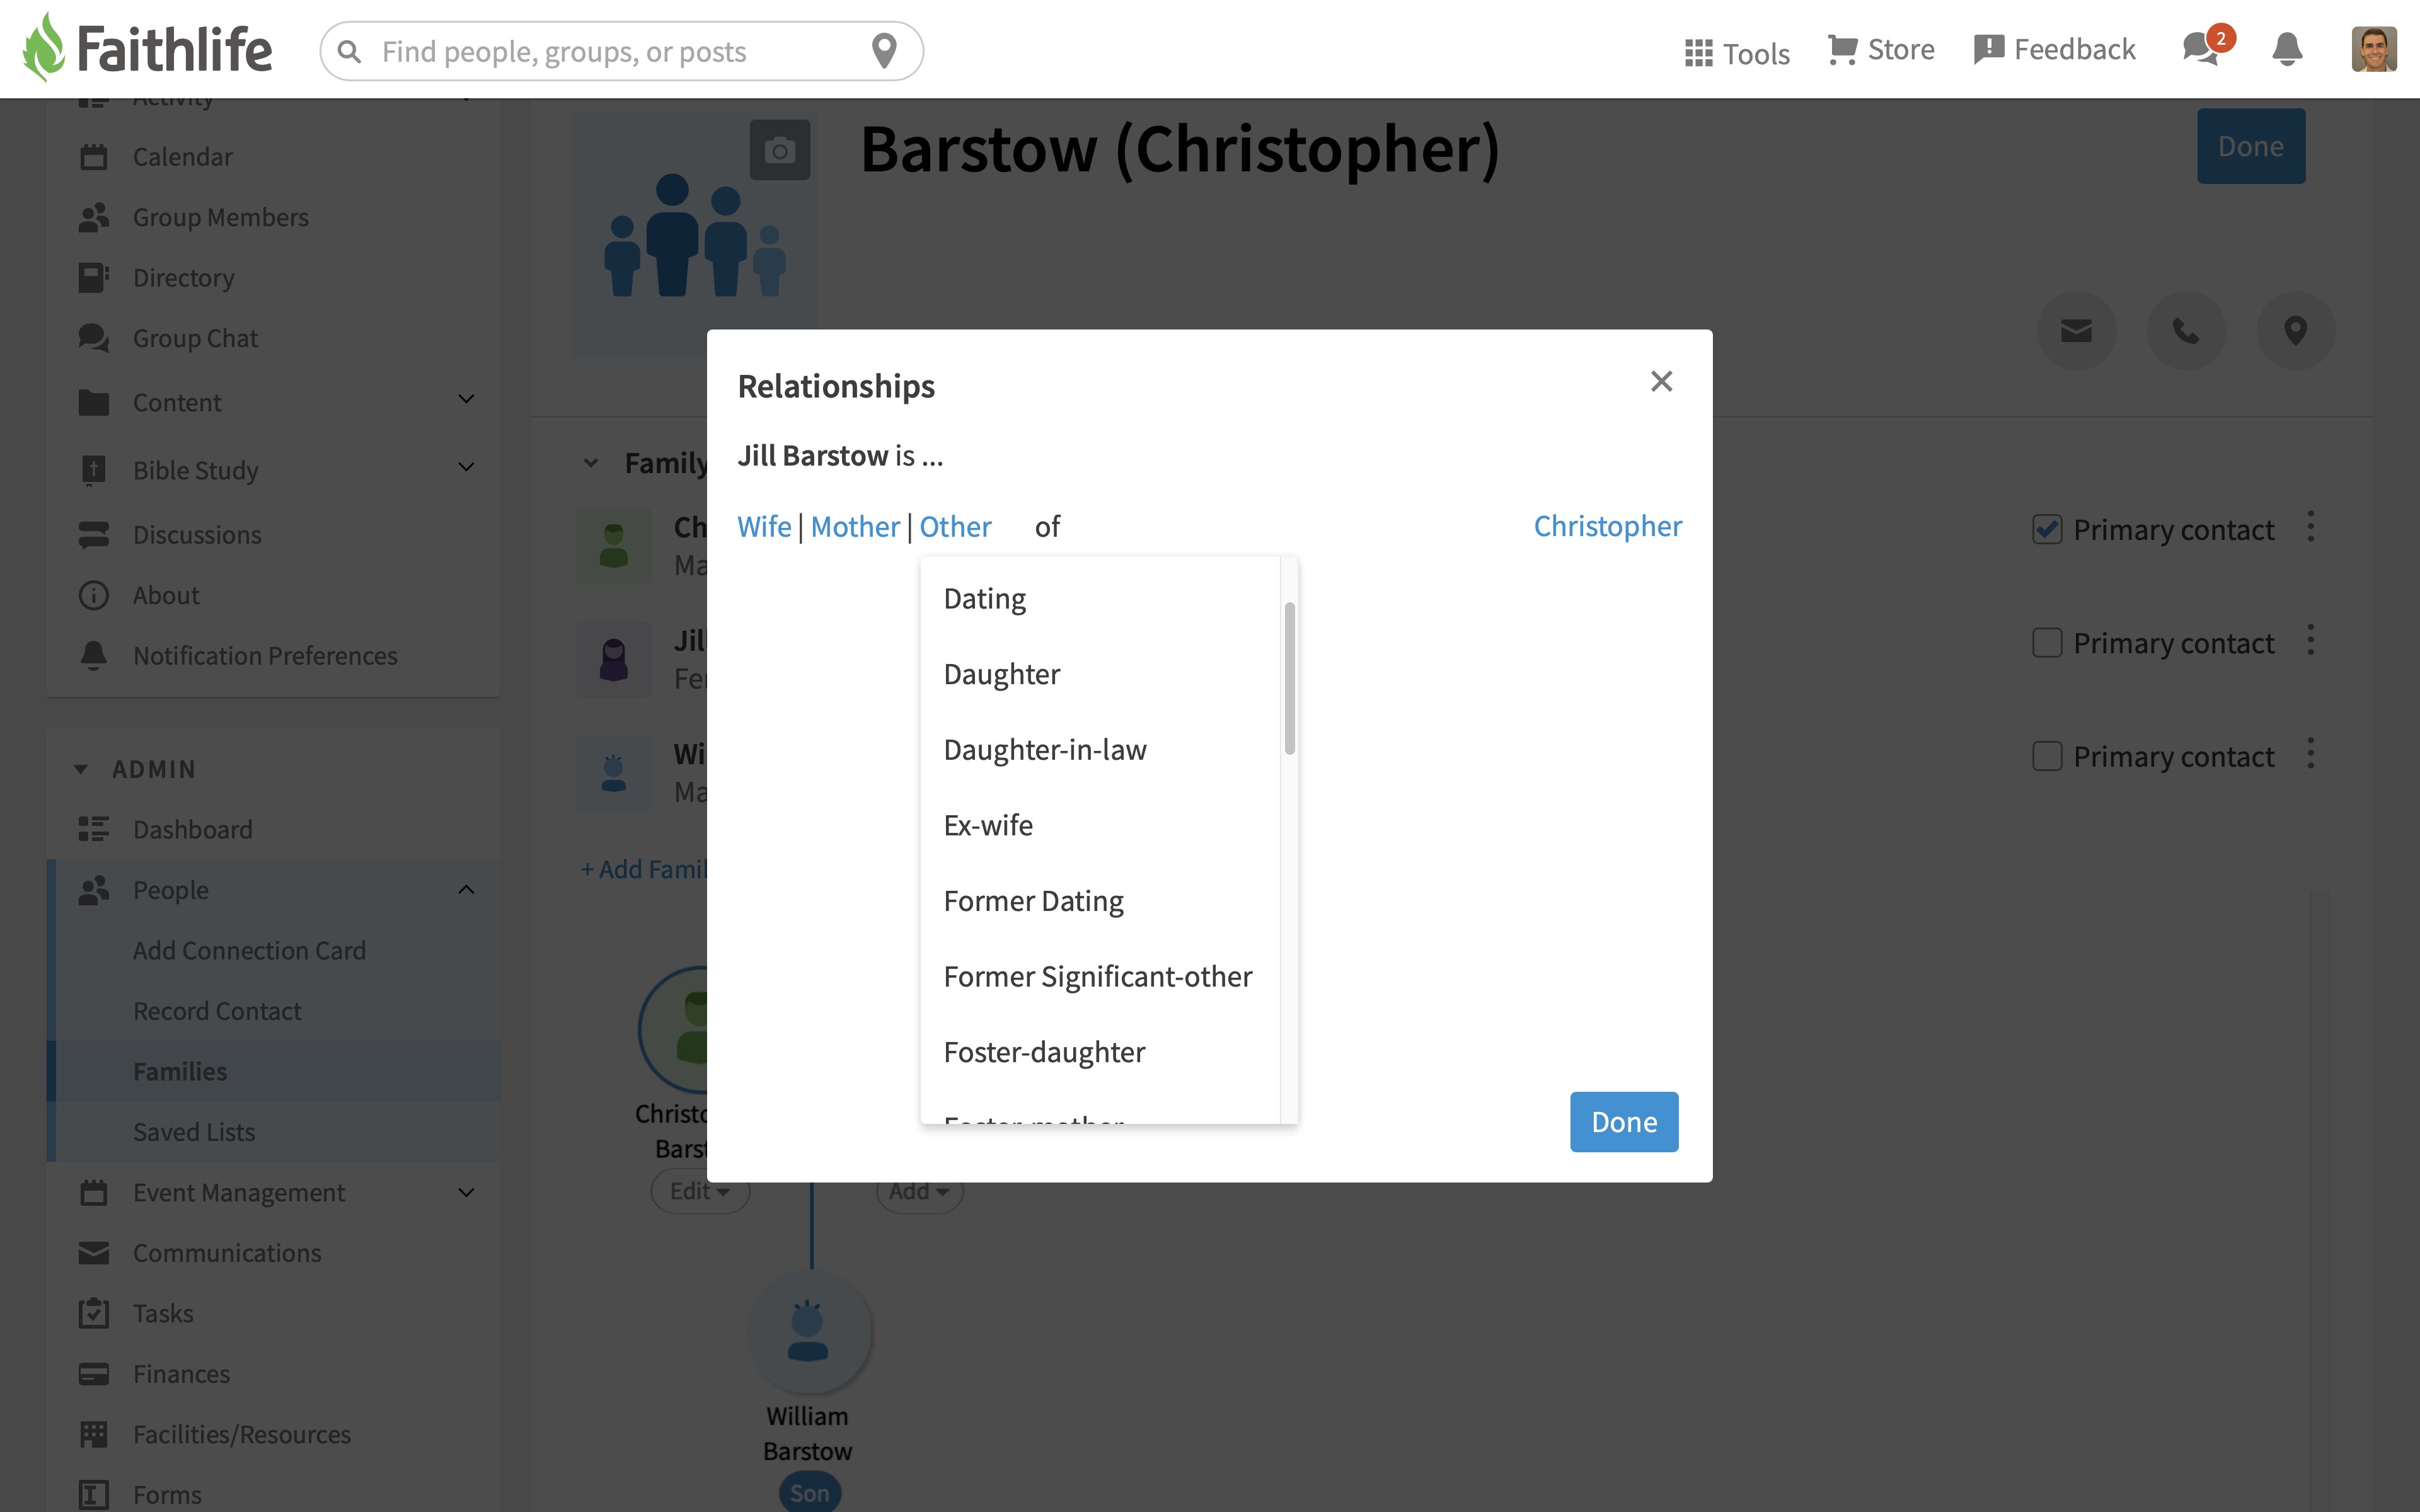The width and height of the screenshot is (2420, 1512).
Task: Click the Tasks clipboard icon
Action: pos(93,1313)
